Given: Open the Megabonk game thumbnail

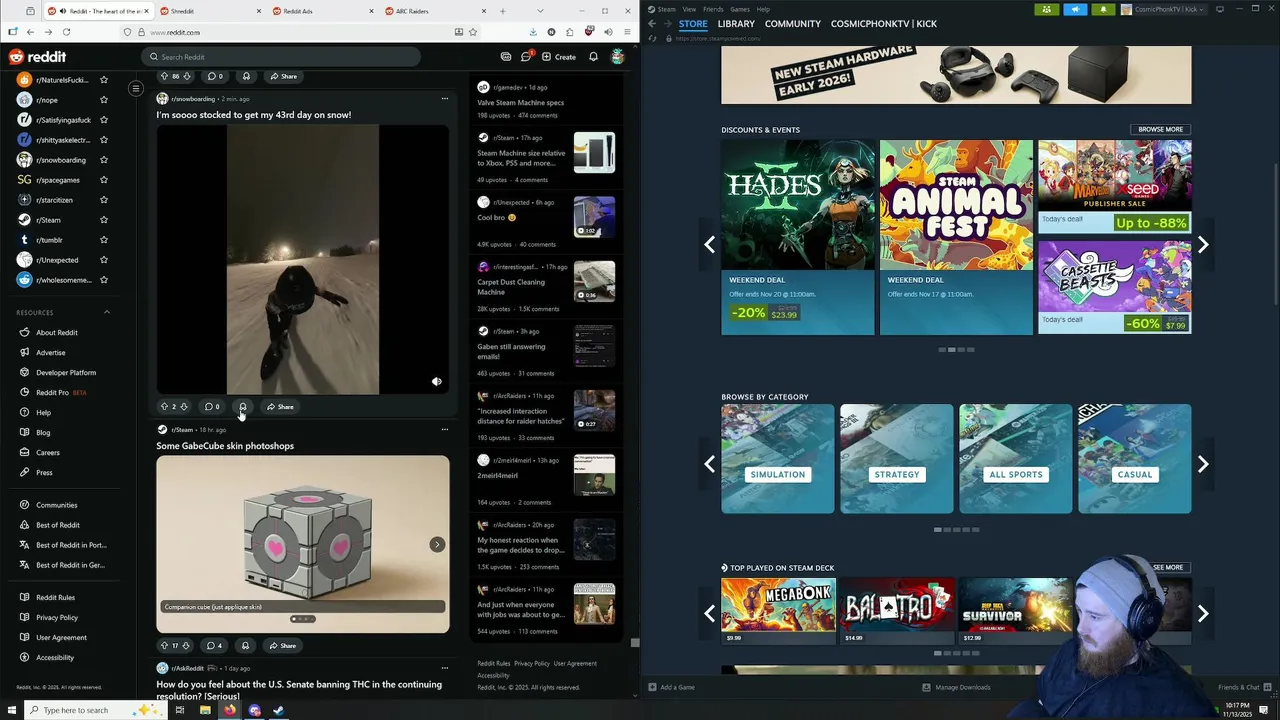Looking at the screenshot, I should tap(778, 610).
